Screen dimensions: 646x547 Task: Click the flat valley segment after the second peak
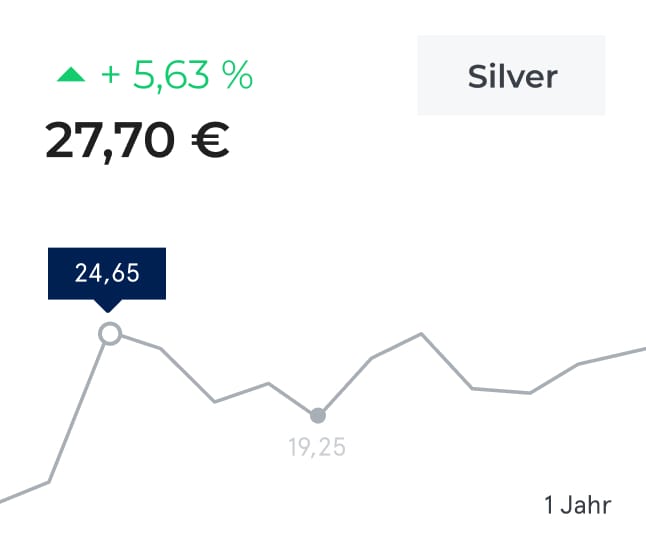[501, 390]
